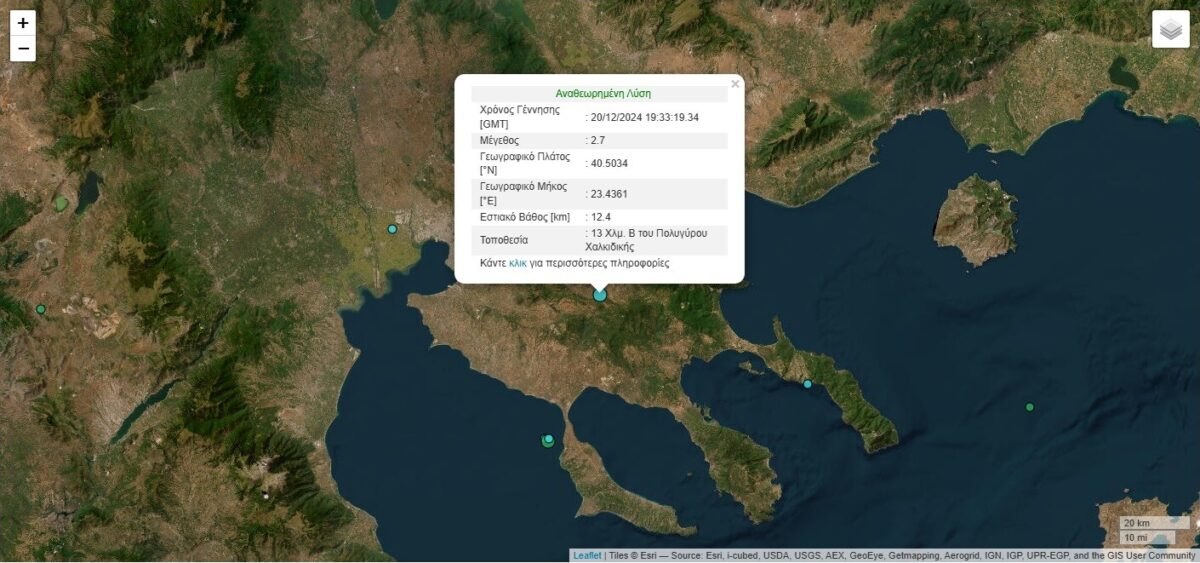Zoom in on the map
Viewport: 1200px width, 563px height.
[x=23, y=23]
